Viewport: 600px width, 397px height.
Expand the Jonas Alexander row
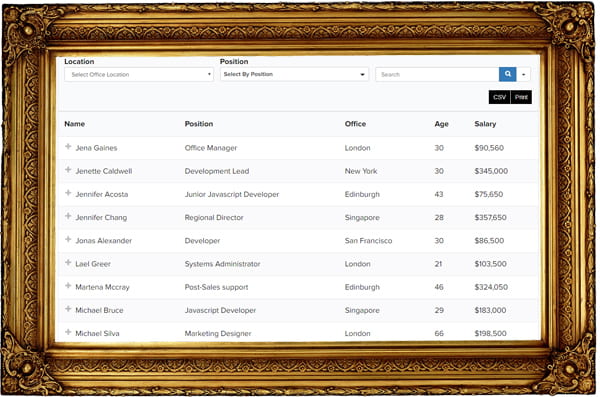[x=68, y=239]
